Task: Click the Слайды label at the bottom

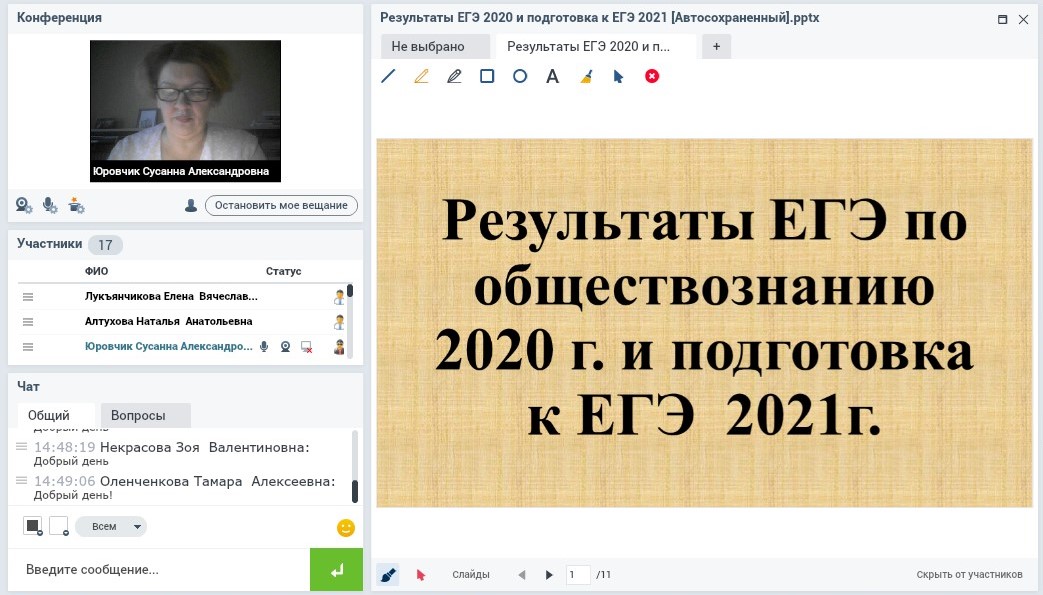Action: (x=471, y=574)
